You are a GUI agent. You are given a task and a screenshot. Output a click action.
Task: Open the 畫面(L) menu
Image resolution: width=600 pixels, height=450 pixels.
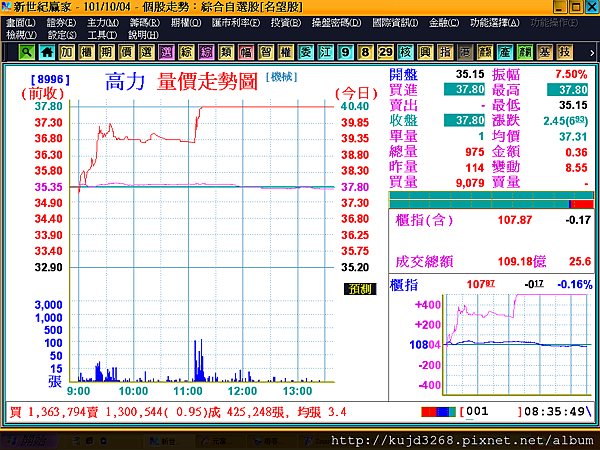pos(21,23)
